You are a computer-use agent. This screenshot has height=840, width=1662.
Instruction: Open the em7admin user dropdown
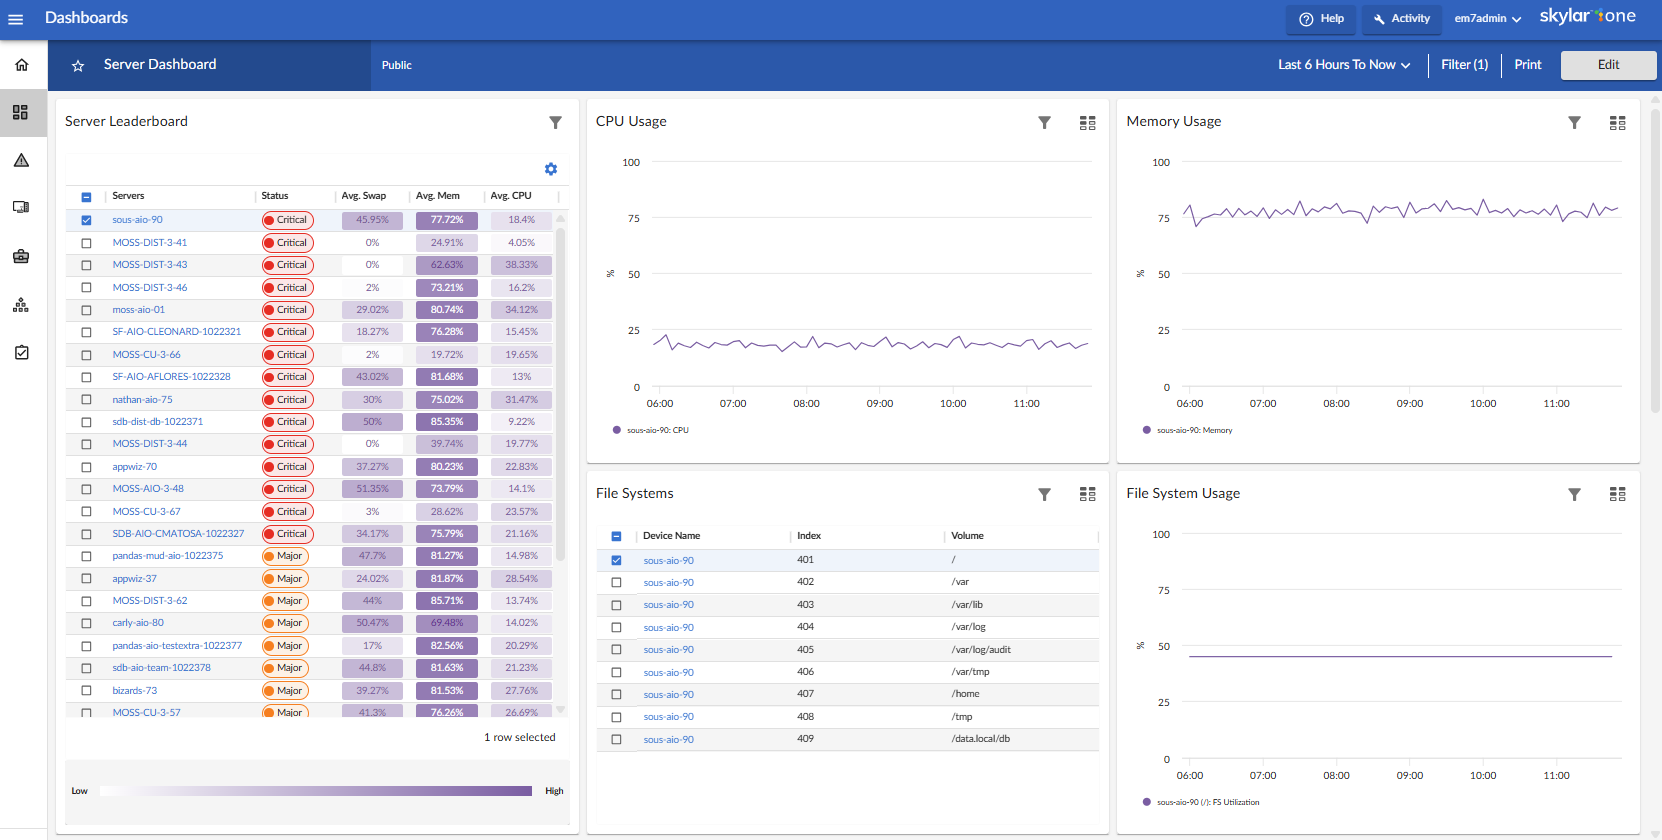pos(1487,19)
